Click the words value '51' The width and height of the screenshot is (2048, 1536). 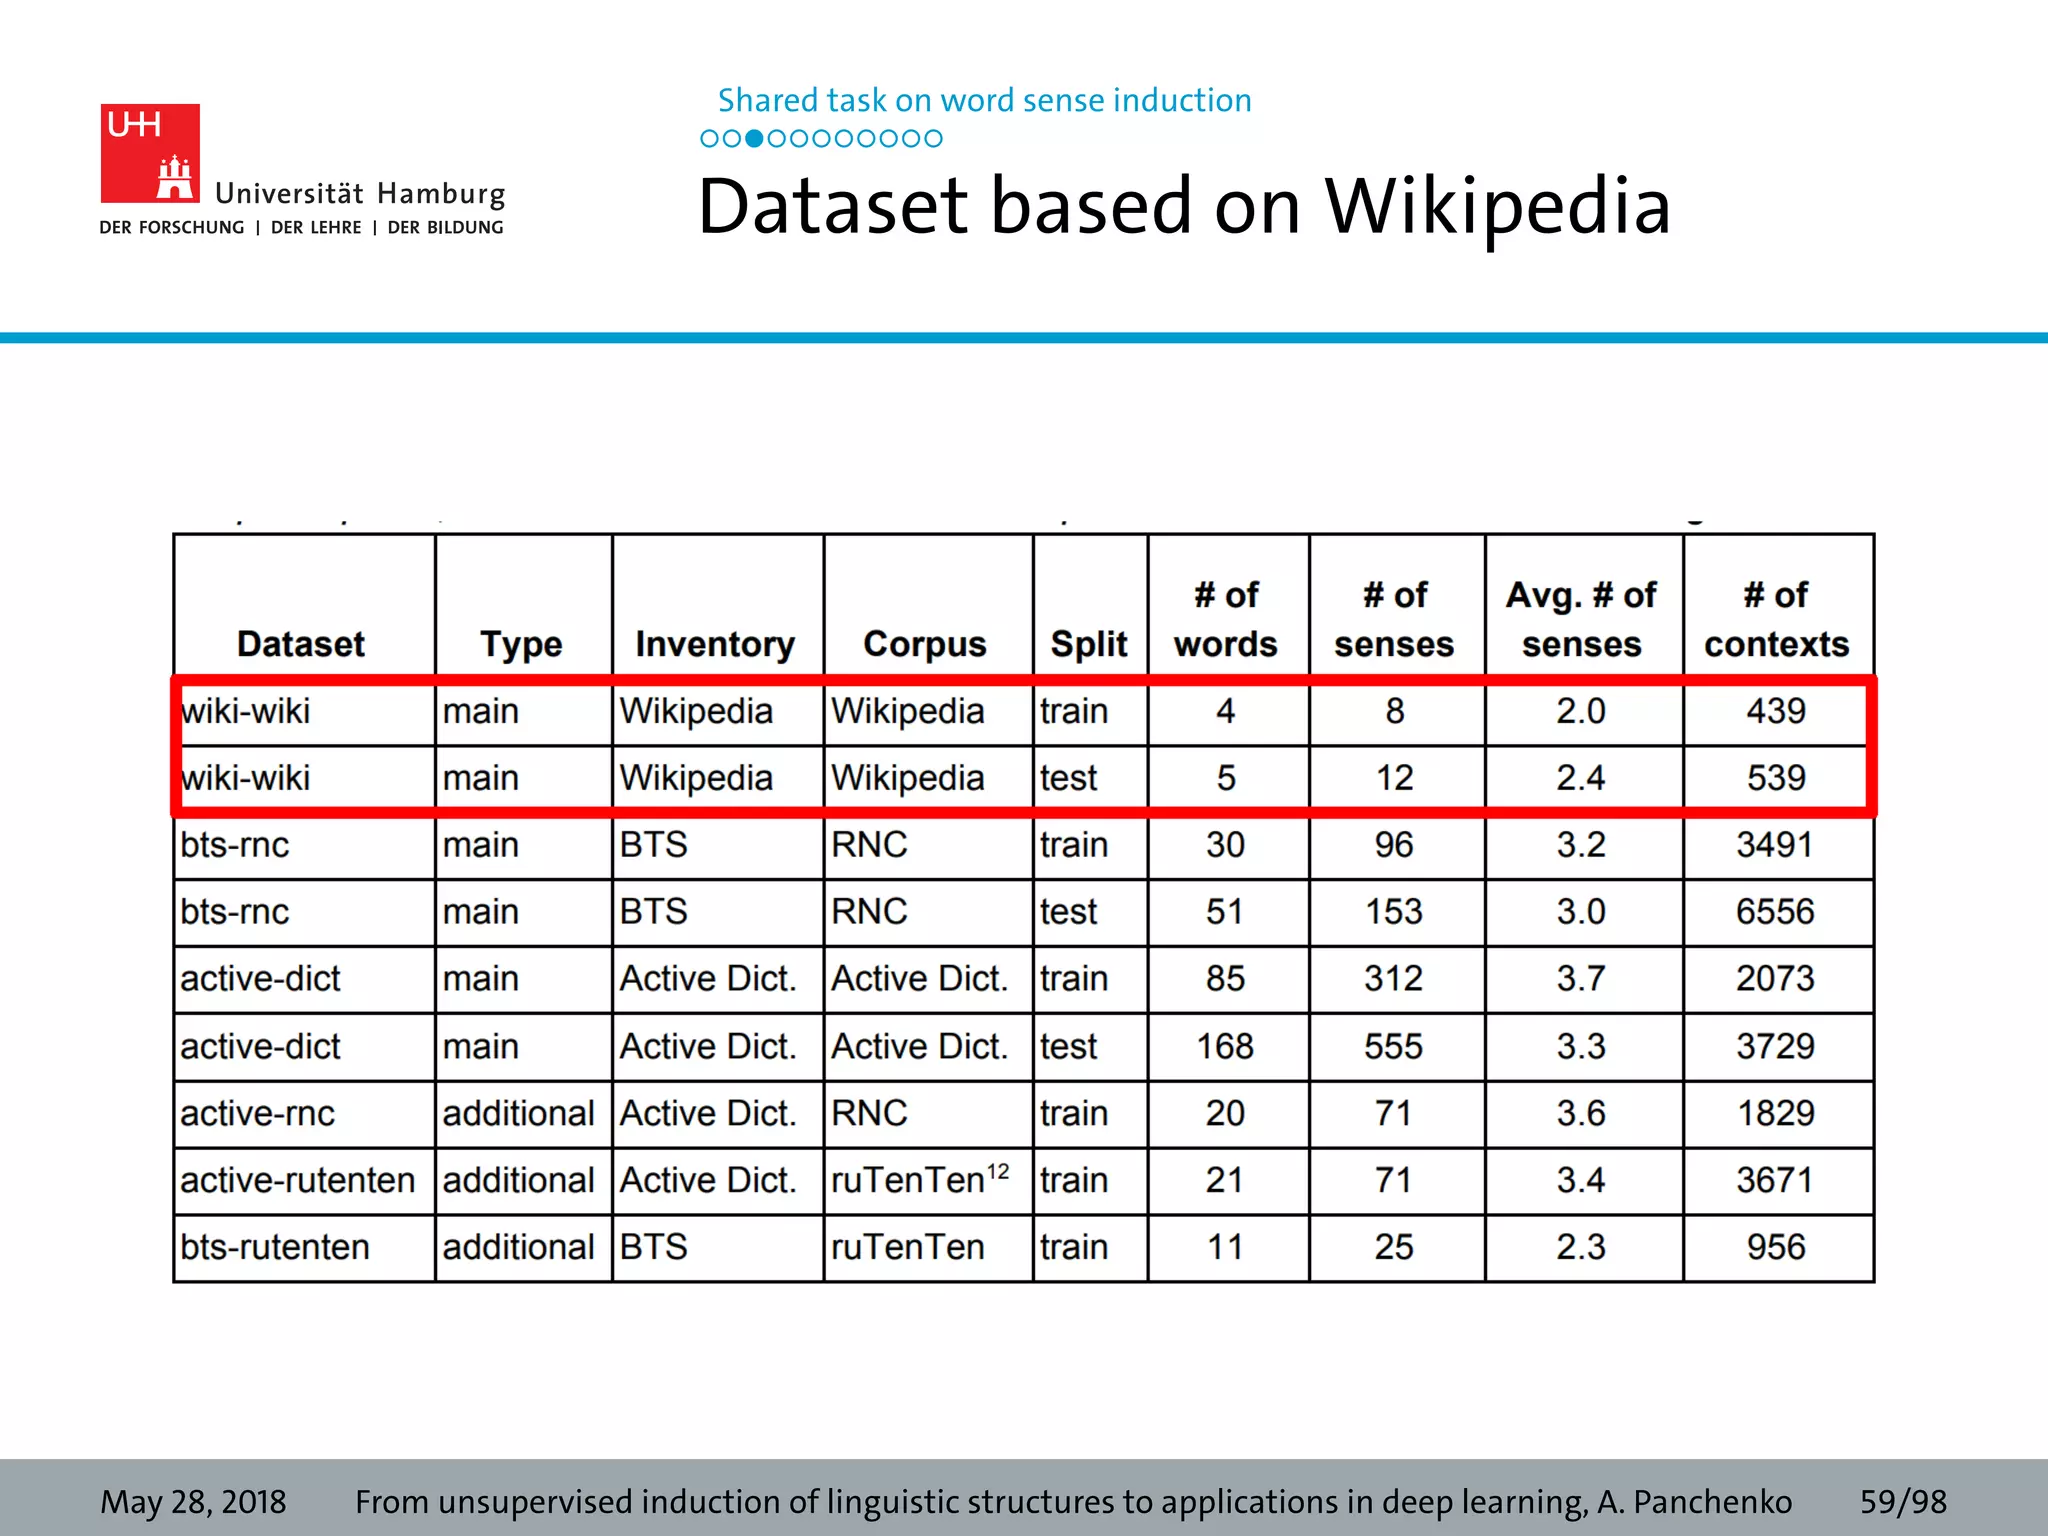coord(1226,912)
